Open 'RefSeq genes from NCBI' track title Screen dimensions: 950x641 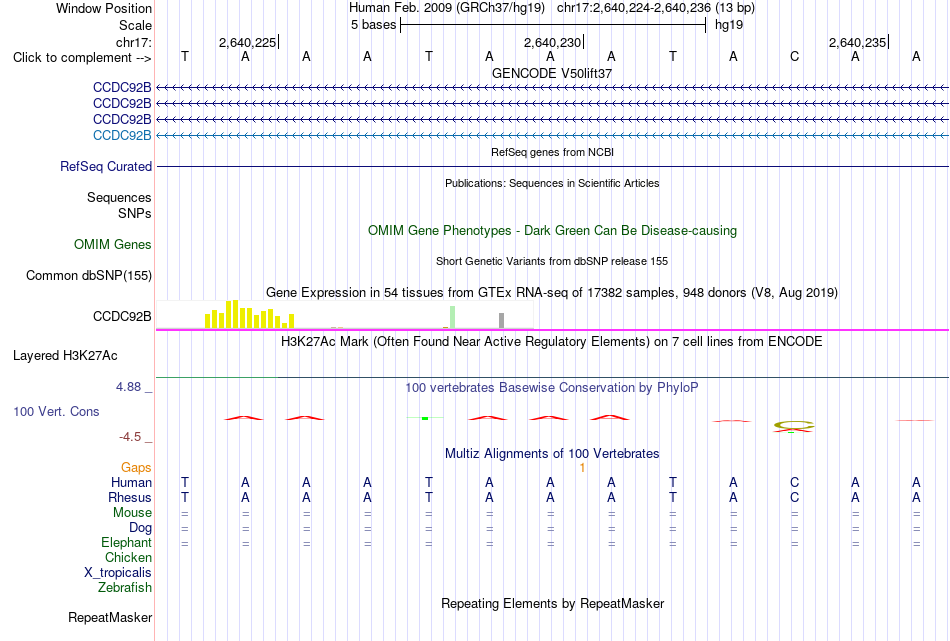[x=552, y=152]
